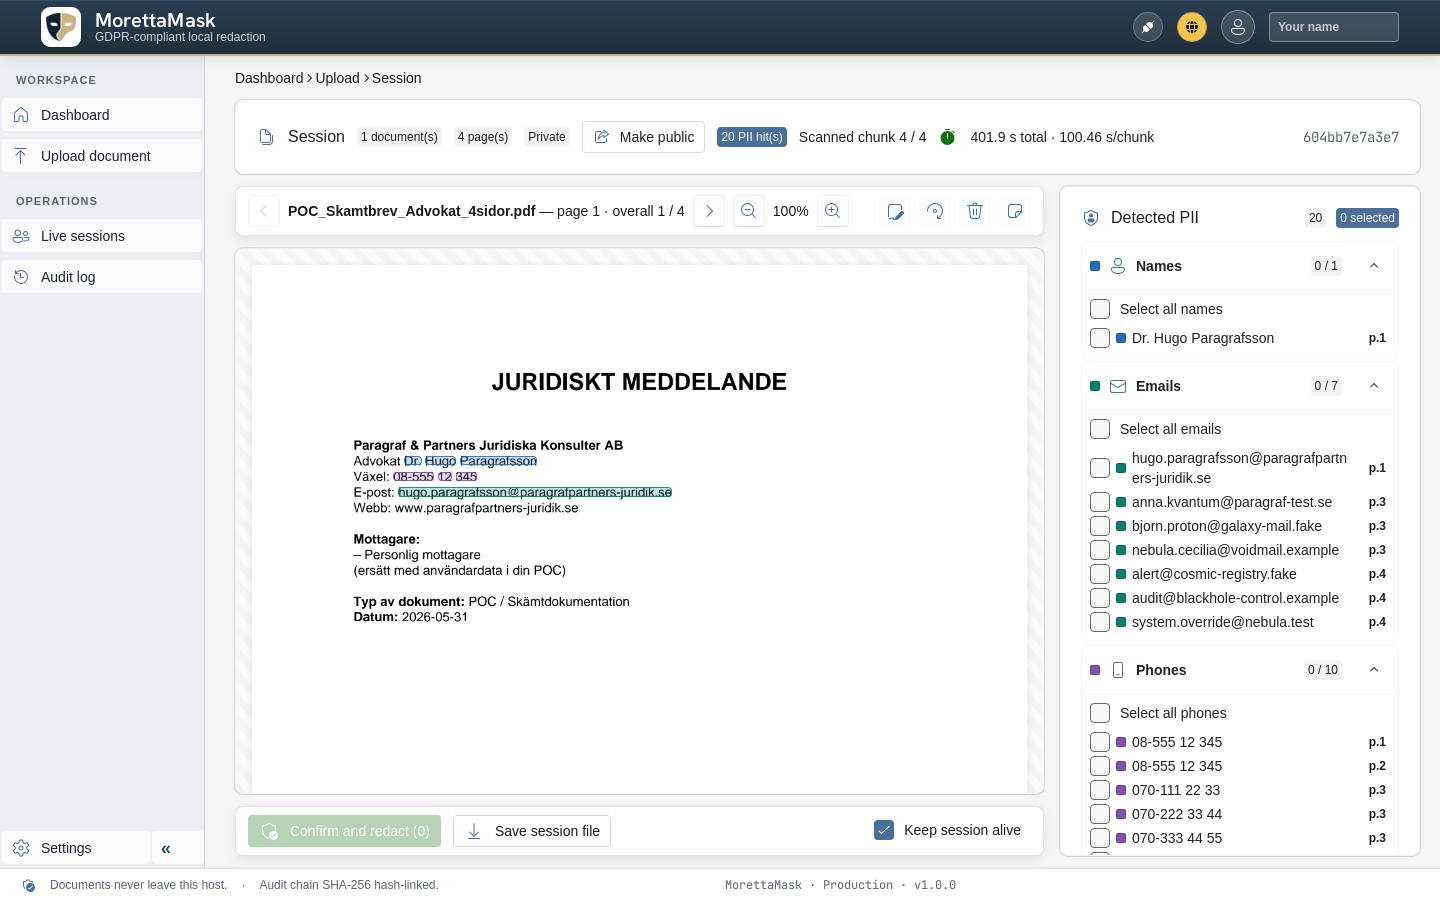Check nebula.cecilia@voidmail.example checkbox
Screen dimensions: 1440x900
click(1100, 550)
